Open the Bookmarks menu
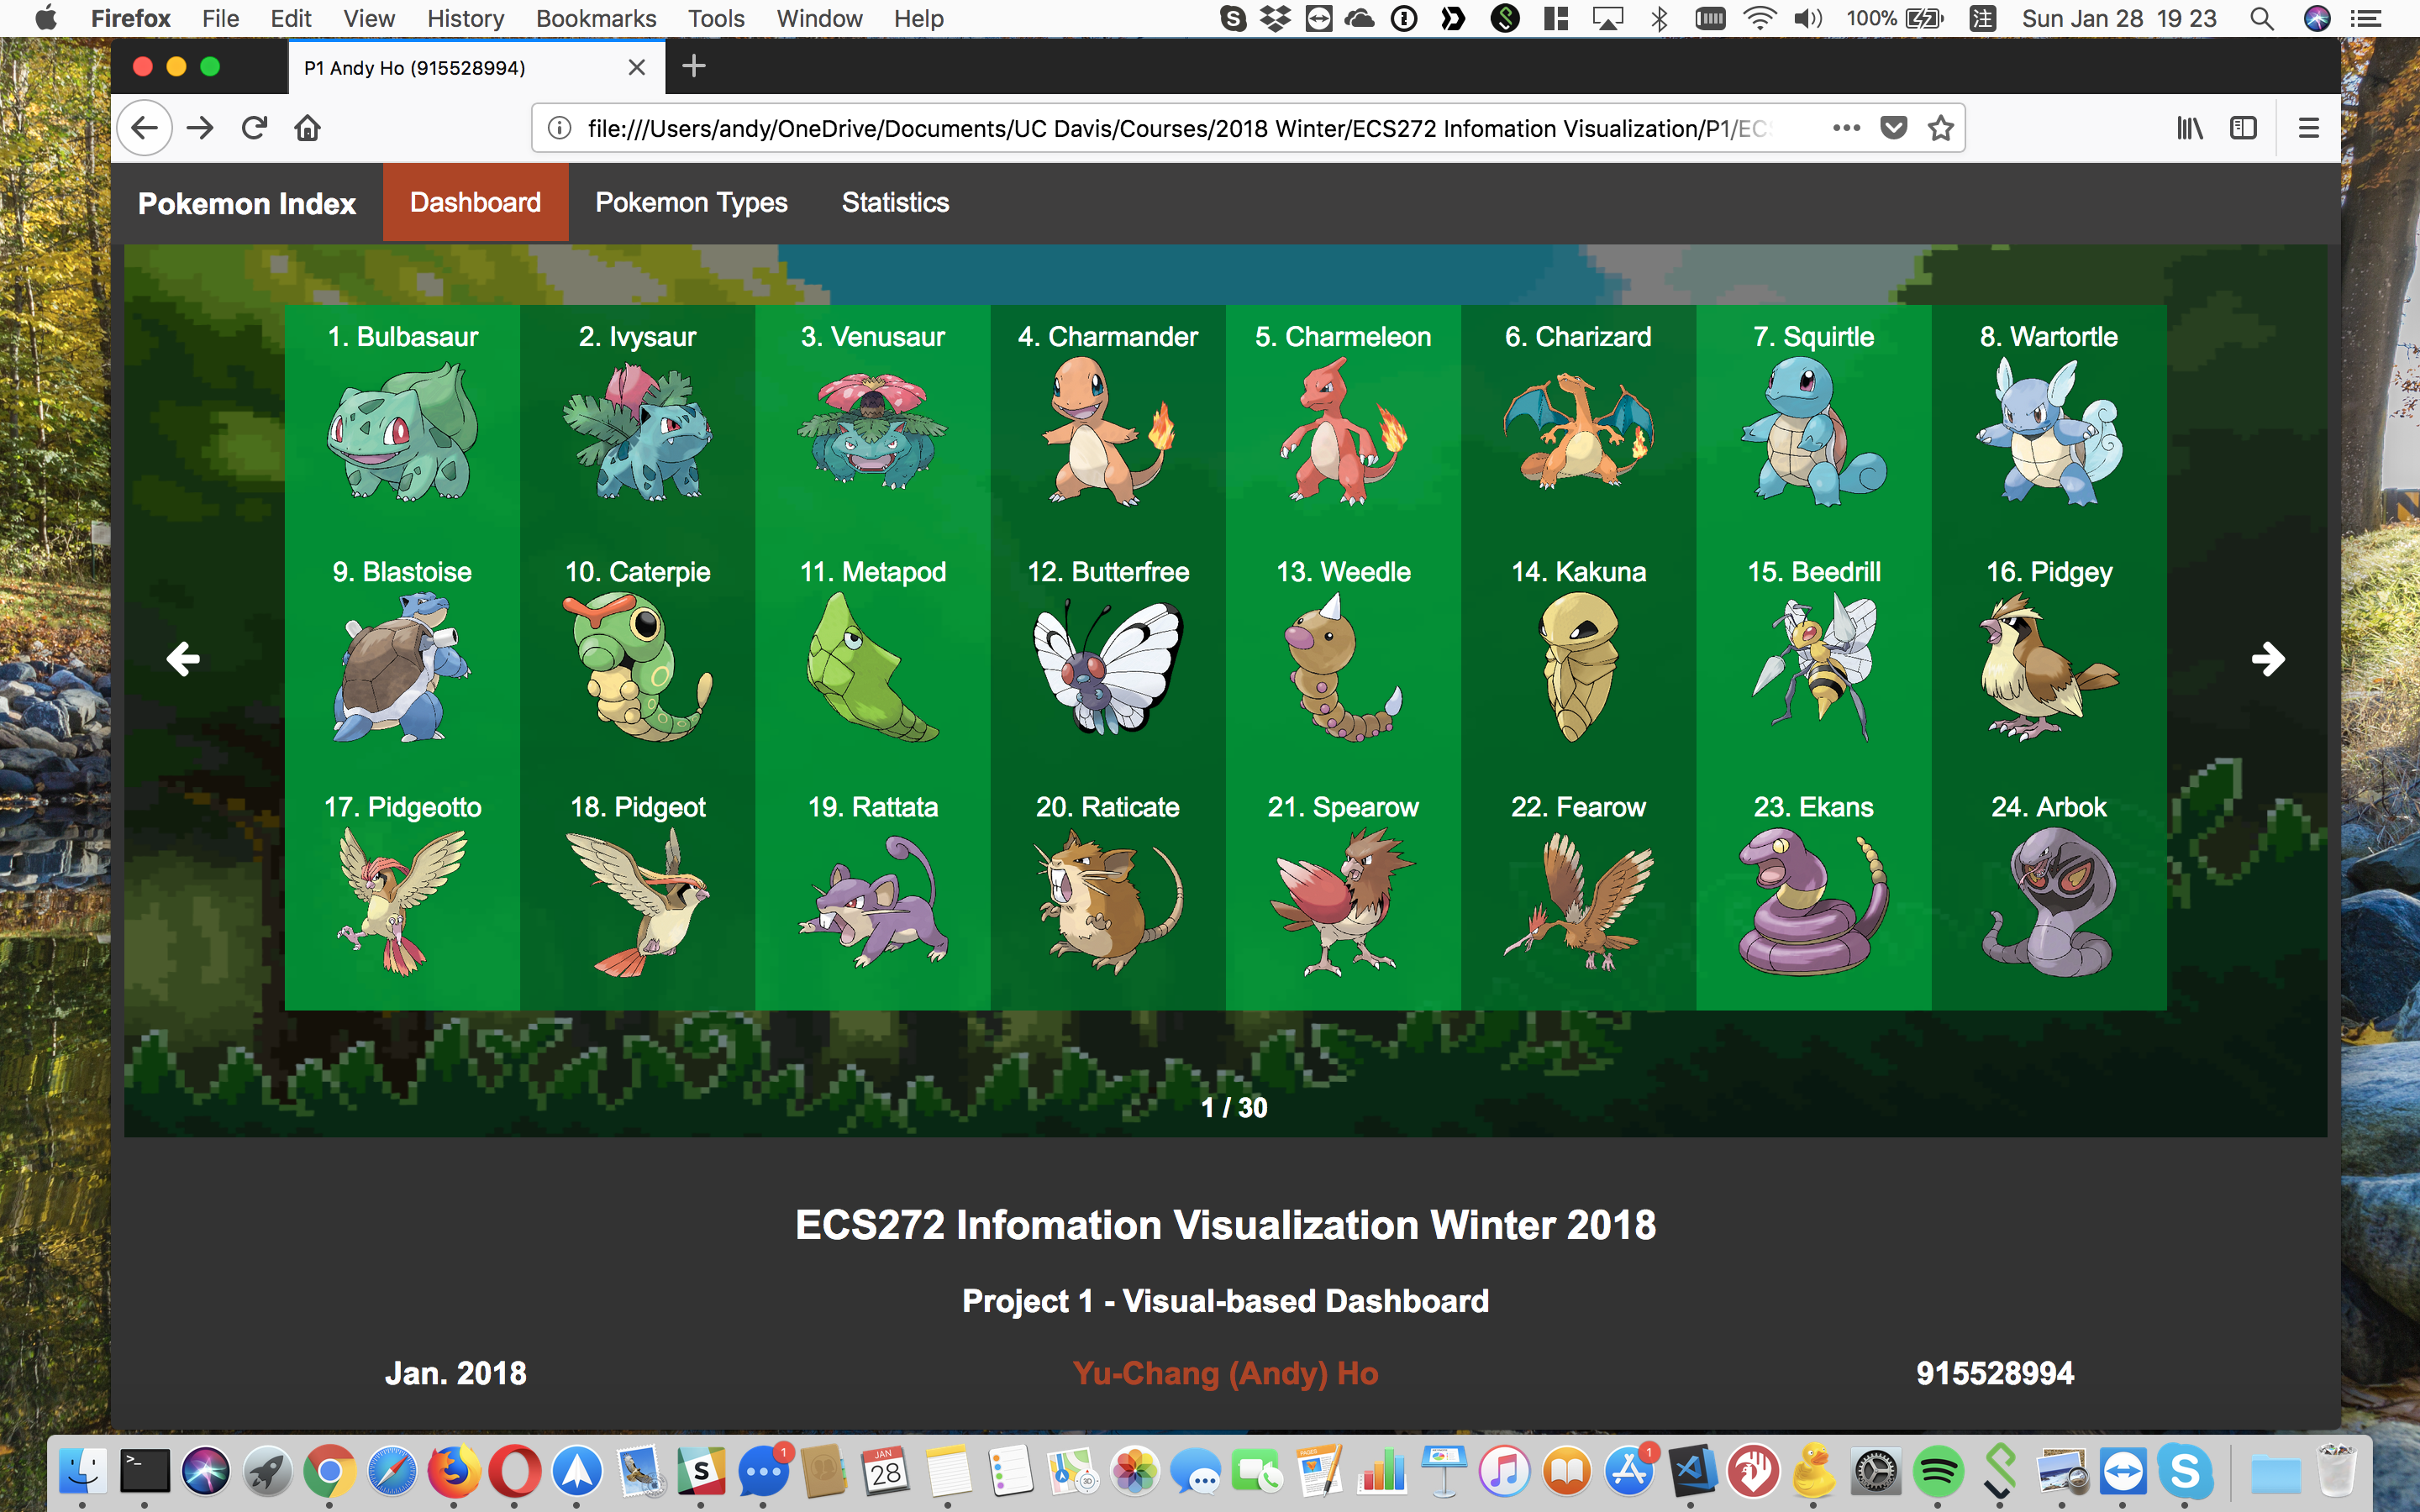Screen dimensions: 2420x1512 pyautogui.click(x=596, y=18)
